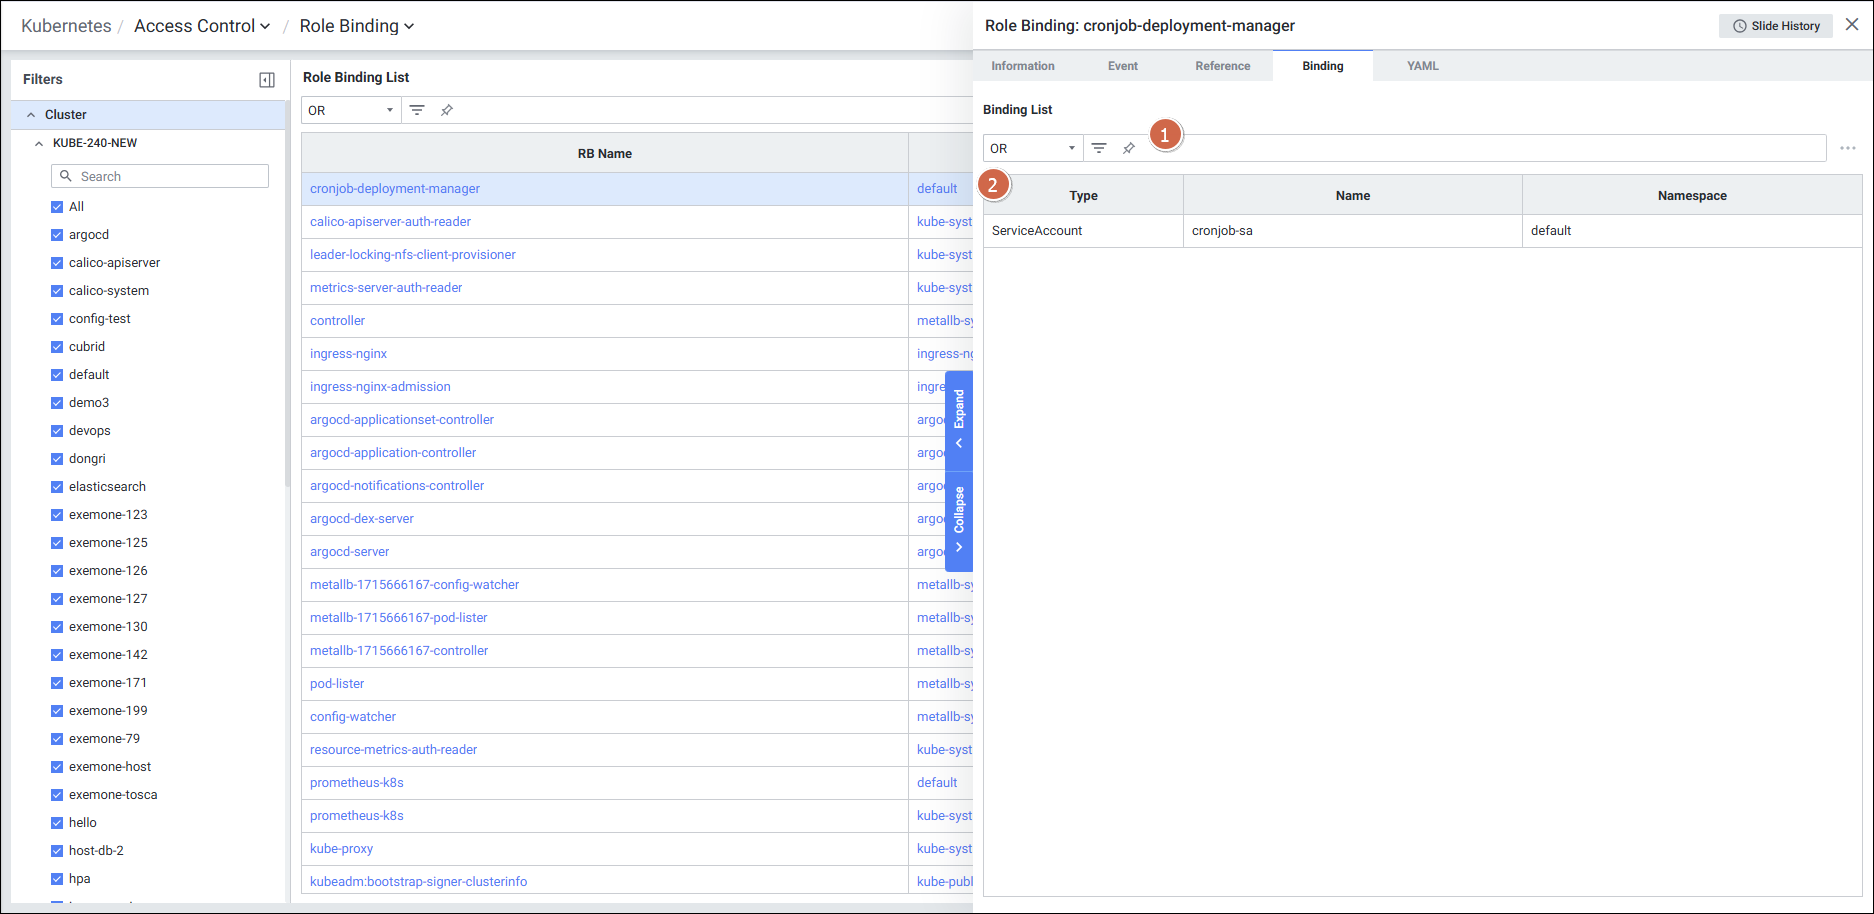Viewport: 1874px width, 914px height.
Task: Open Slide History
Action: coord(1776,26)
